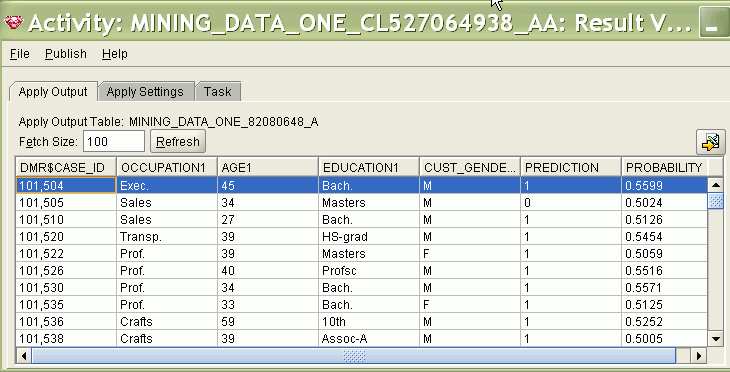Click the horizontal scrollbar thumb
The image size is (730, 372).
(353, 356)
